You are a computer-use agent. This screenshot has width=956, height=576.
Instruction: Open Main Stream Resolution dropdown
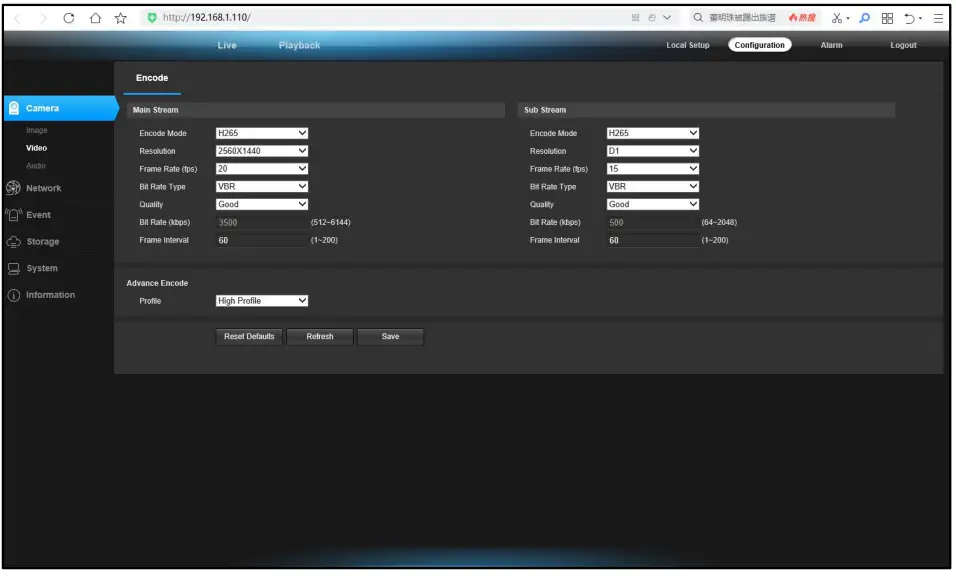click(262, 151)
